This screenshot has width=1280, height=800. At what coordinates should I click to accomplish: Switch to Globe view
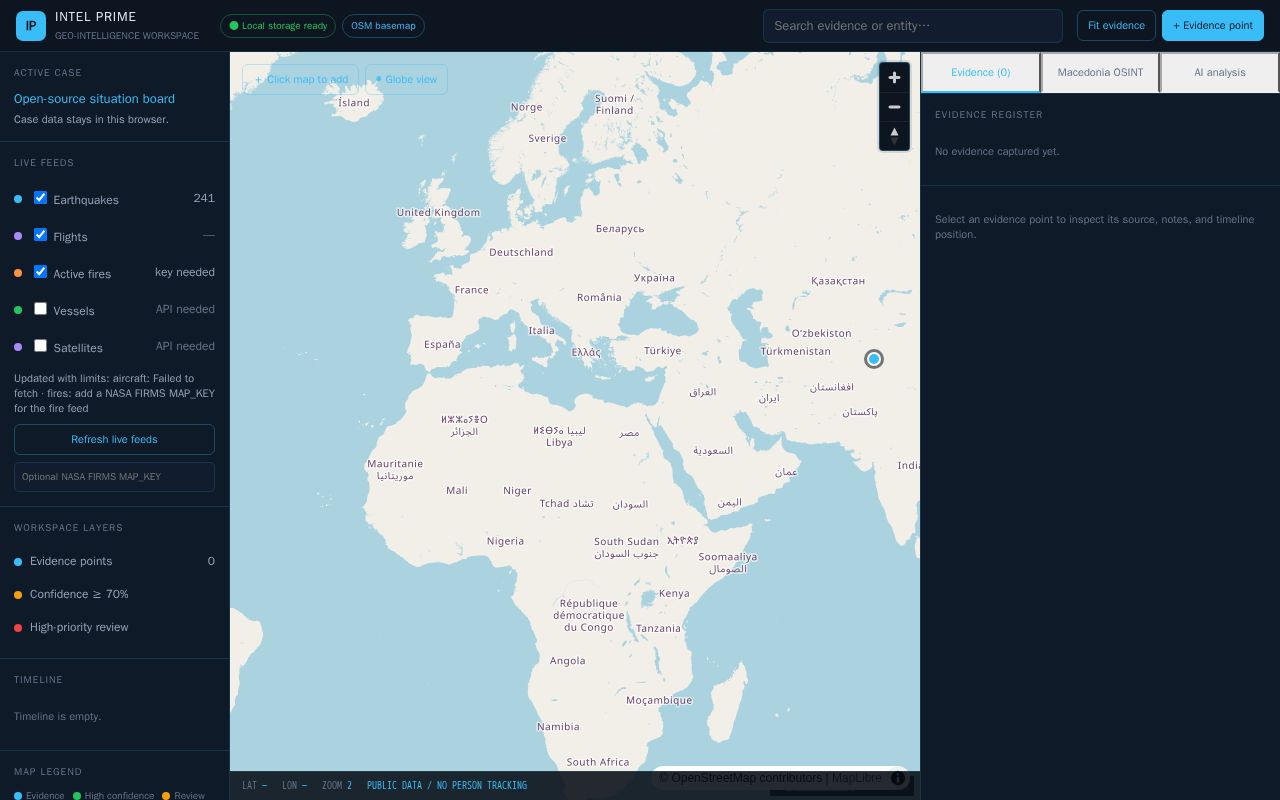coord(406,79)
